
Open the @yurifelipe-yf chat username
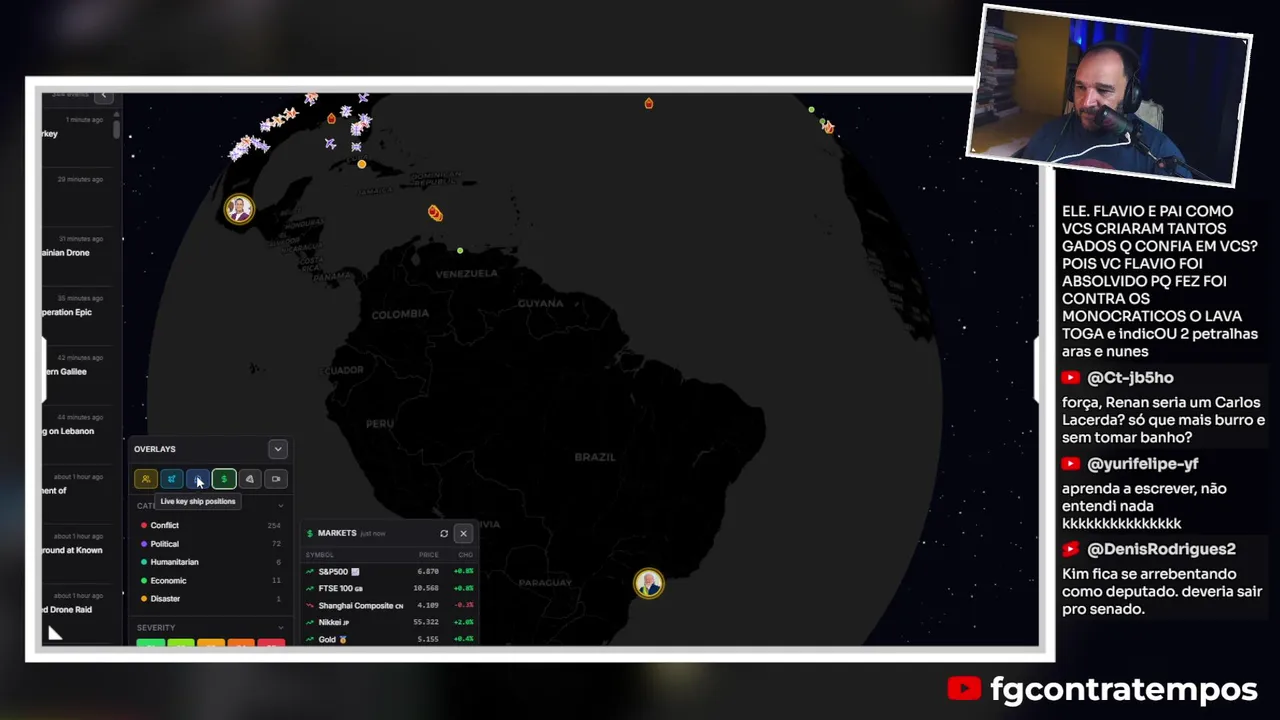pyautogui.click(x=1143, y=464)
